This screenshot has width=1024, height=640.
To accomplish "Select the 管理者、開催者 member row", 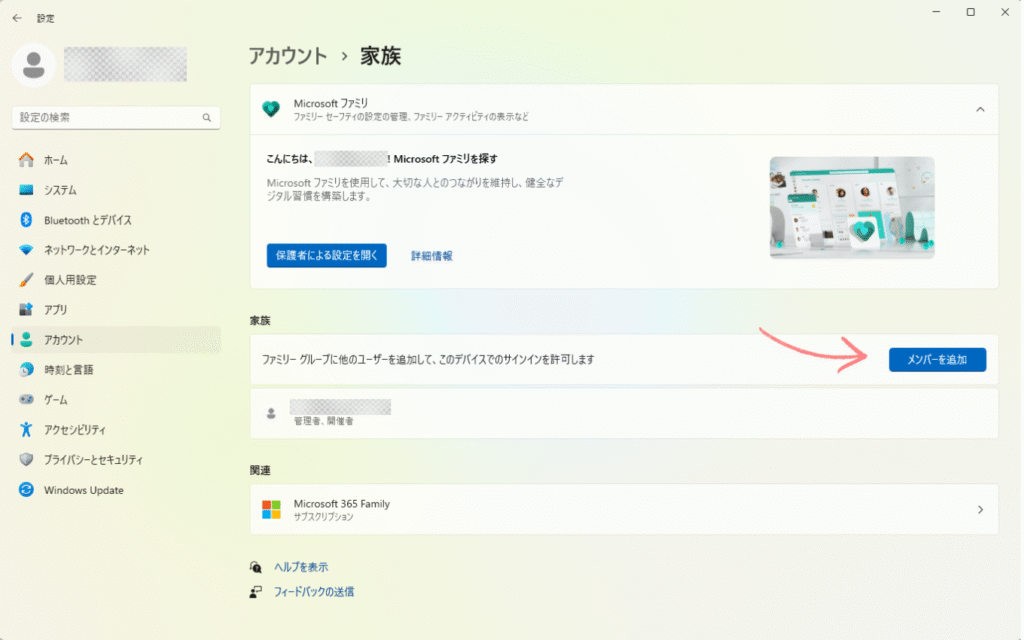I will coord(624,413).
